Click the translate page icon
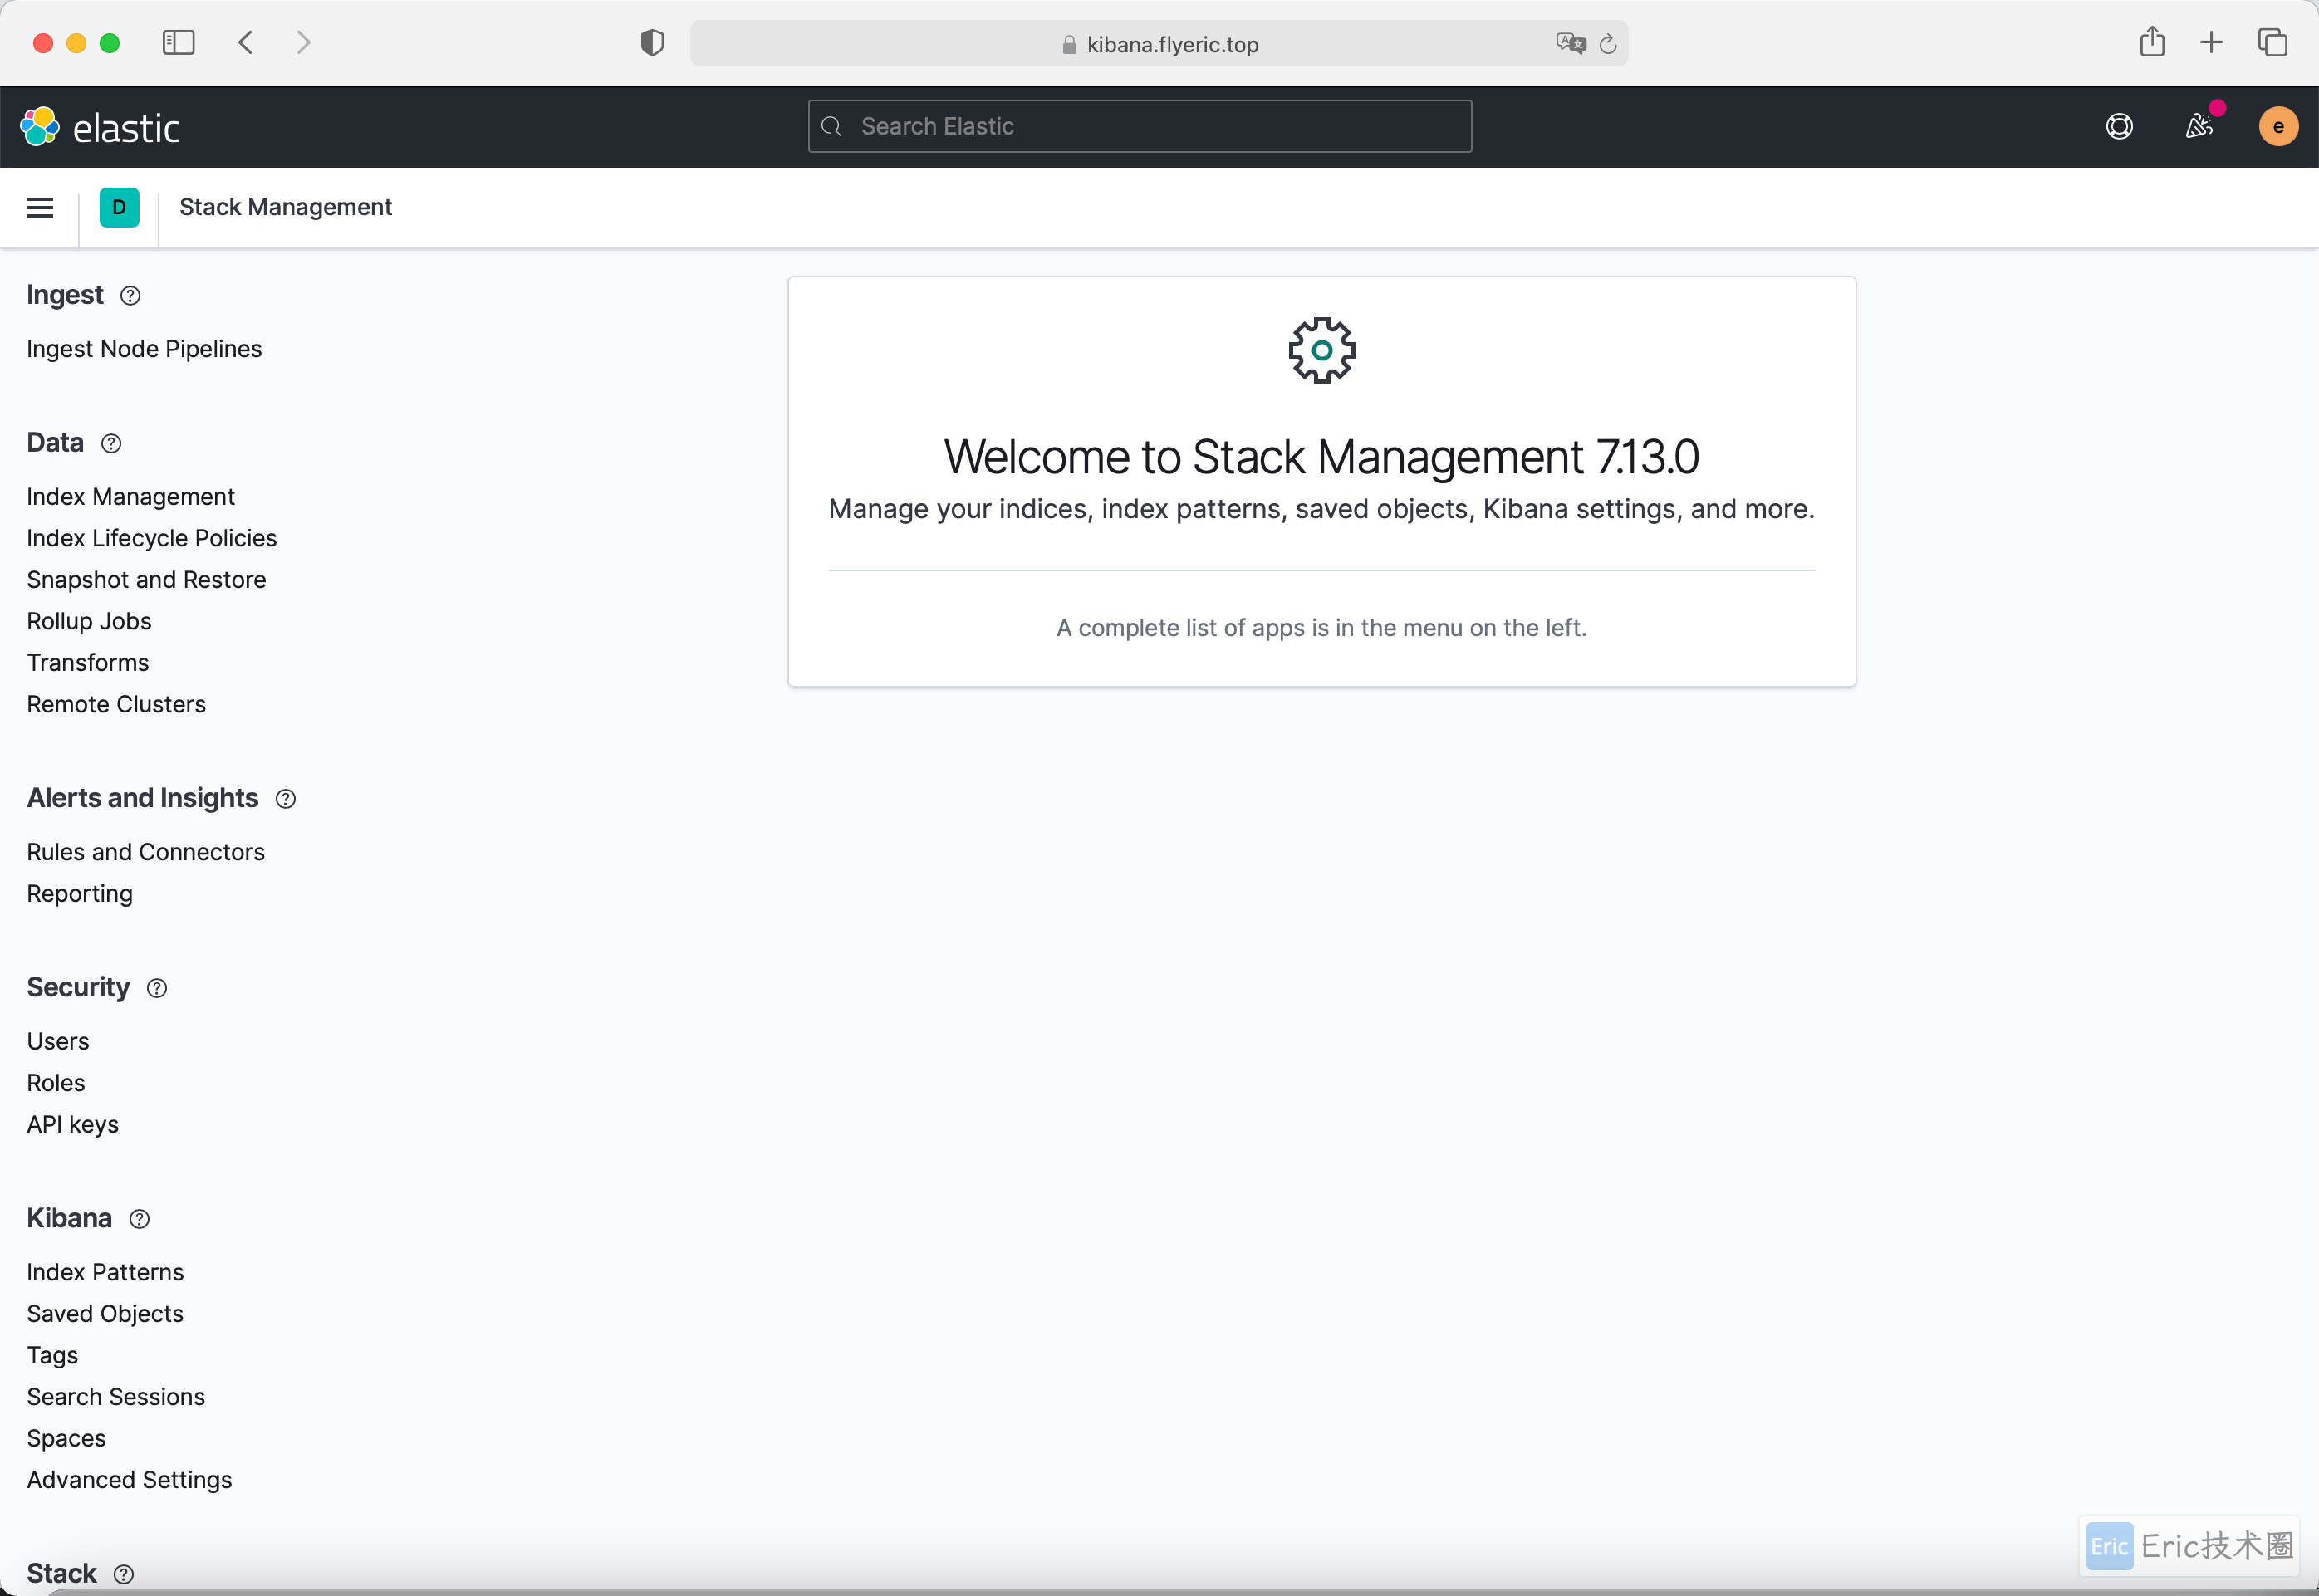 [1570, 43]
